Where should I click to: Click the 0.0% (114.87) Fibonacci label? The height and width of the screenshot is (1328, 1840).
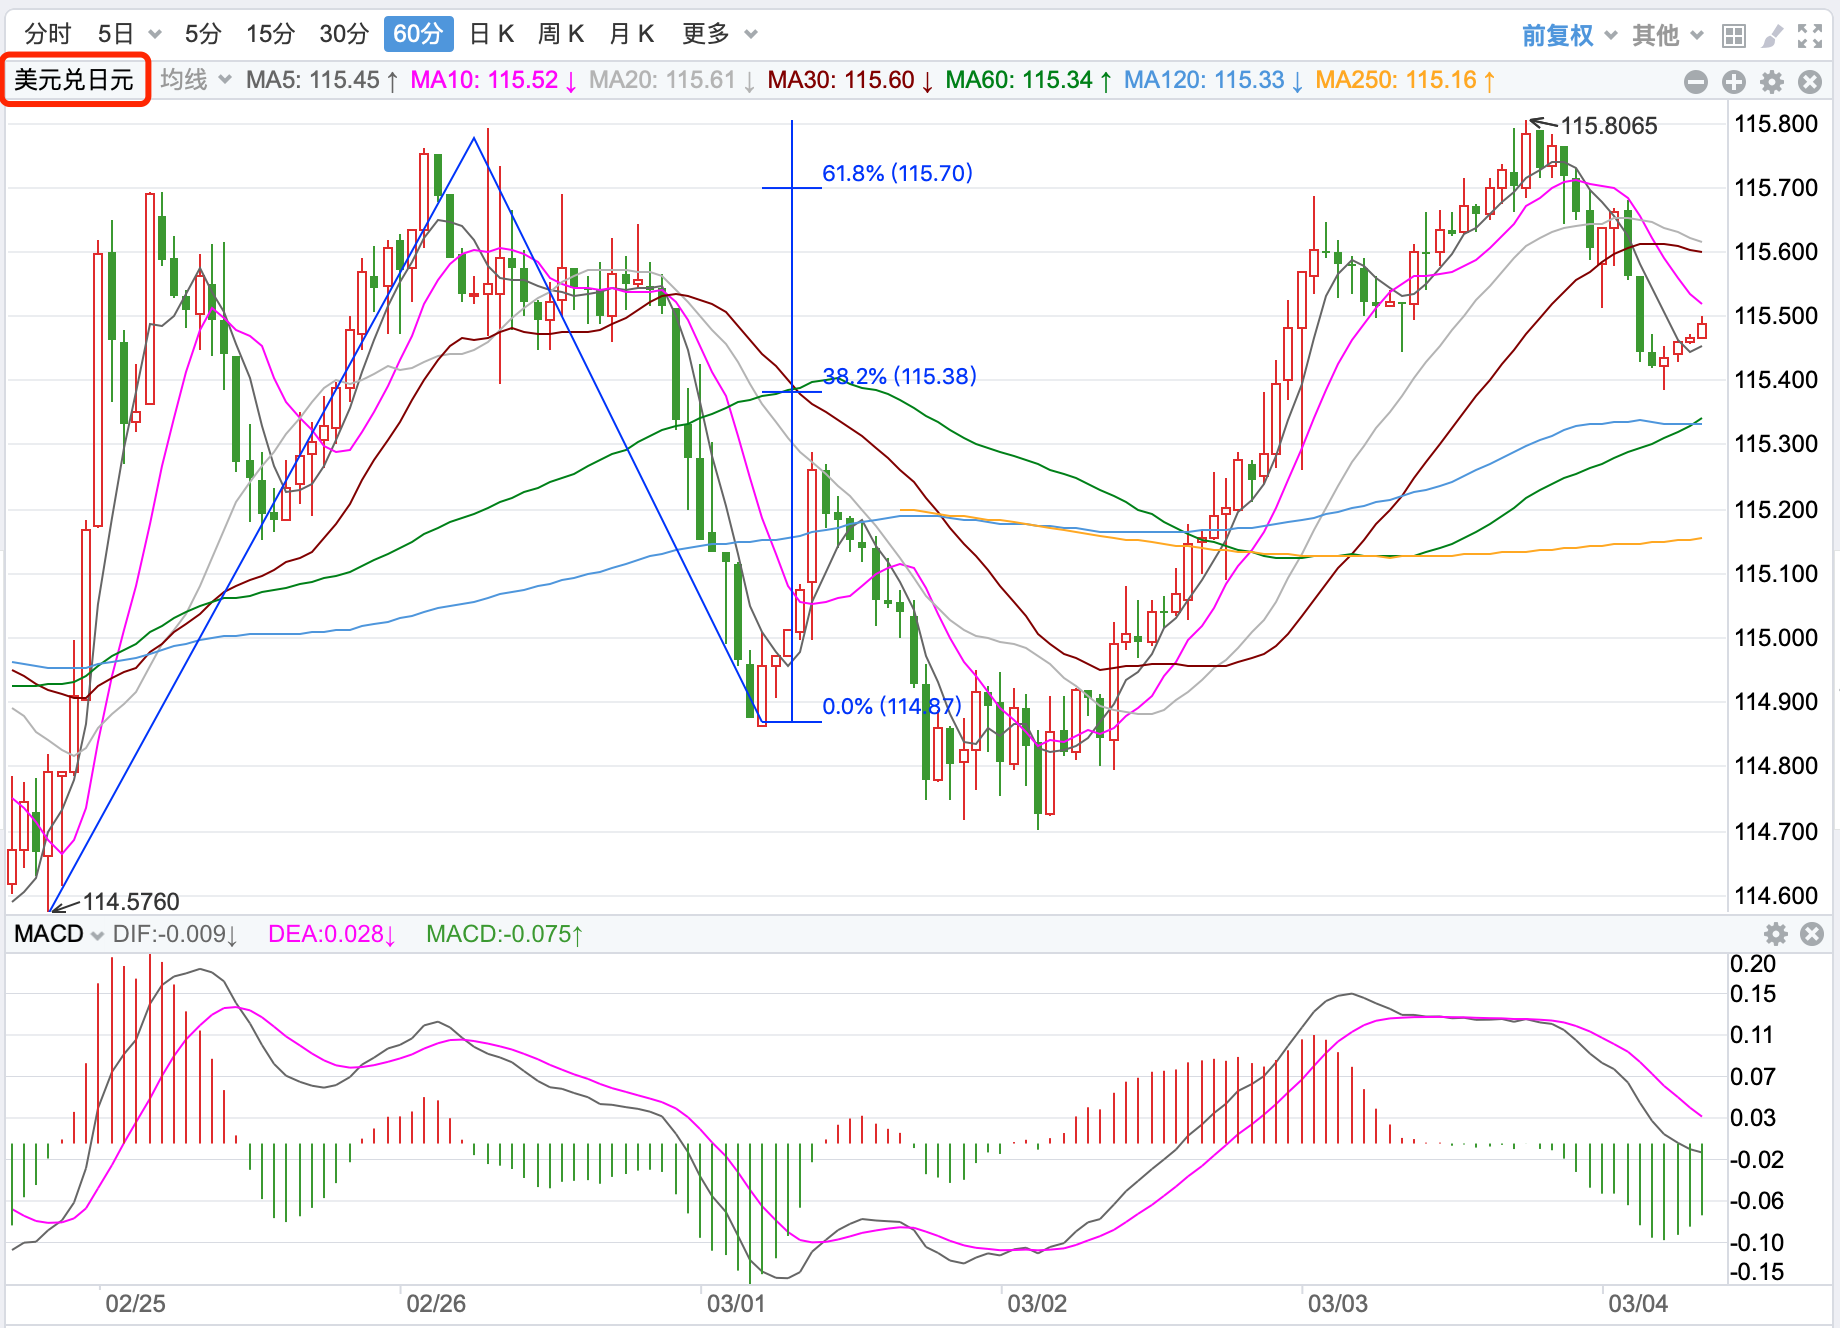pyautogui.click(x=892, y=706)
